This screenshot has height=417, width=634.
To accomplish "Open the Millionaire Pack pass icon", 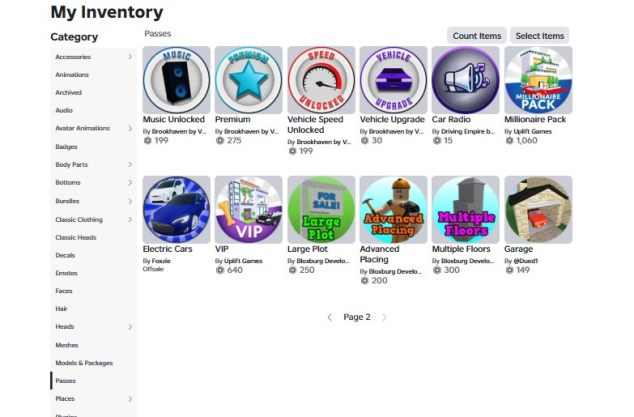I will tap(538, 80).
